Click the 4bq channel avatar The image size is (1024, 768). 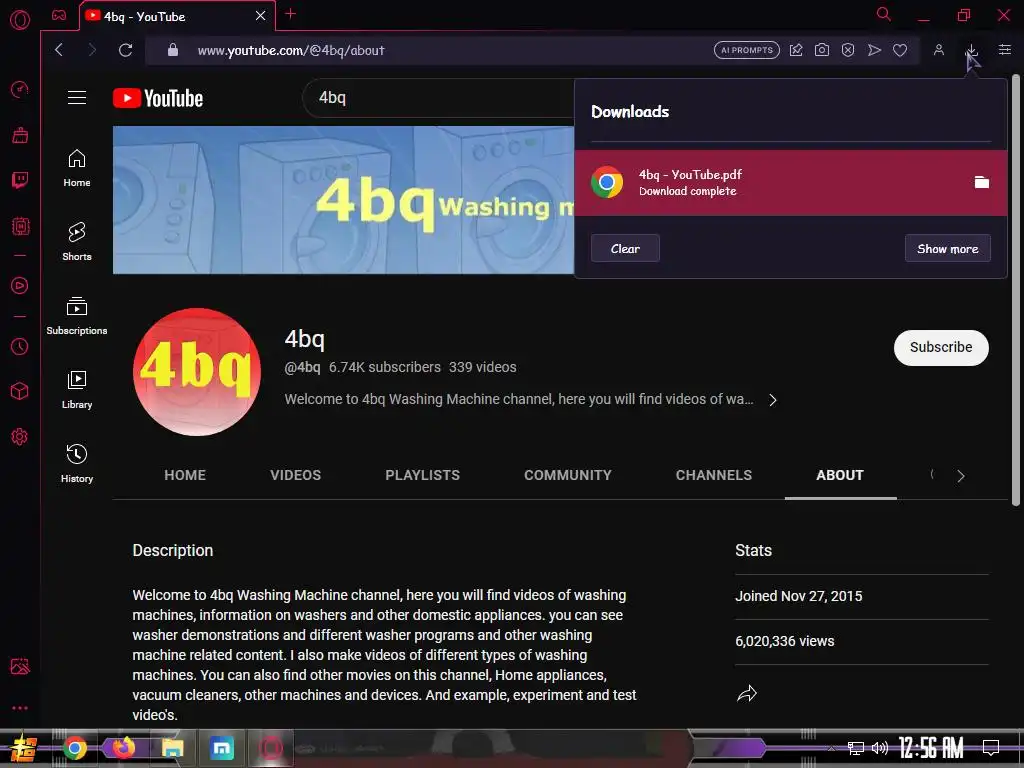[197, 372]
